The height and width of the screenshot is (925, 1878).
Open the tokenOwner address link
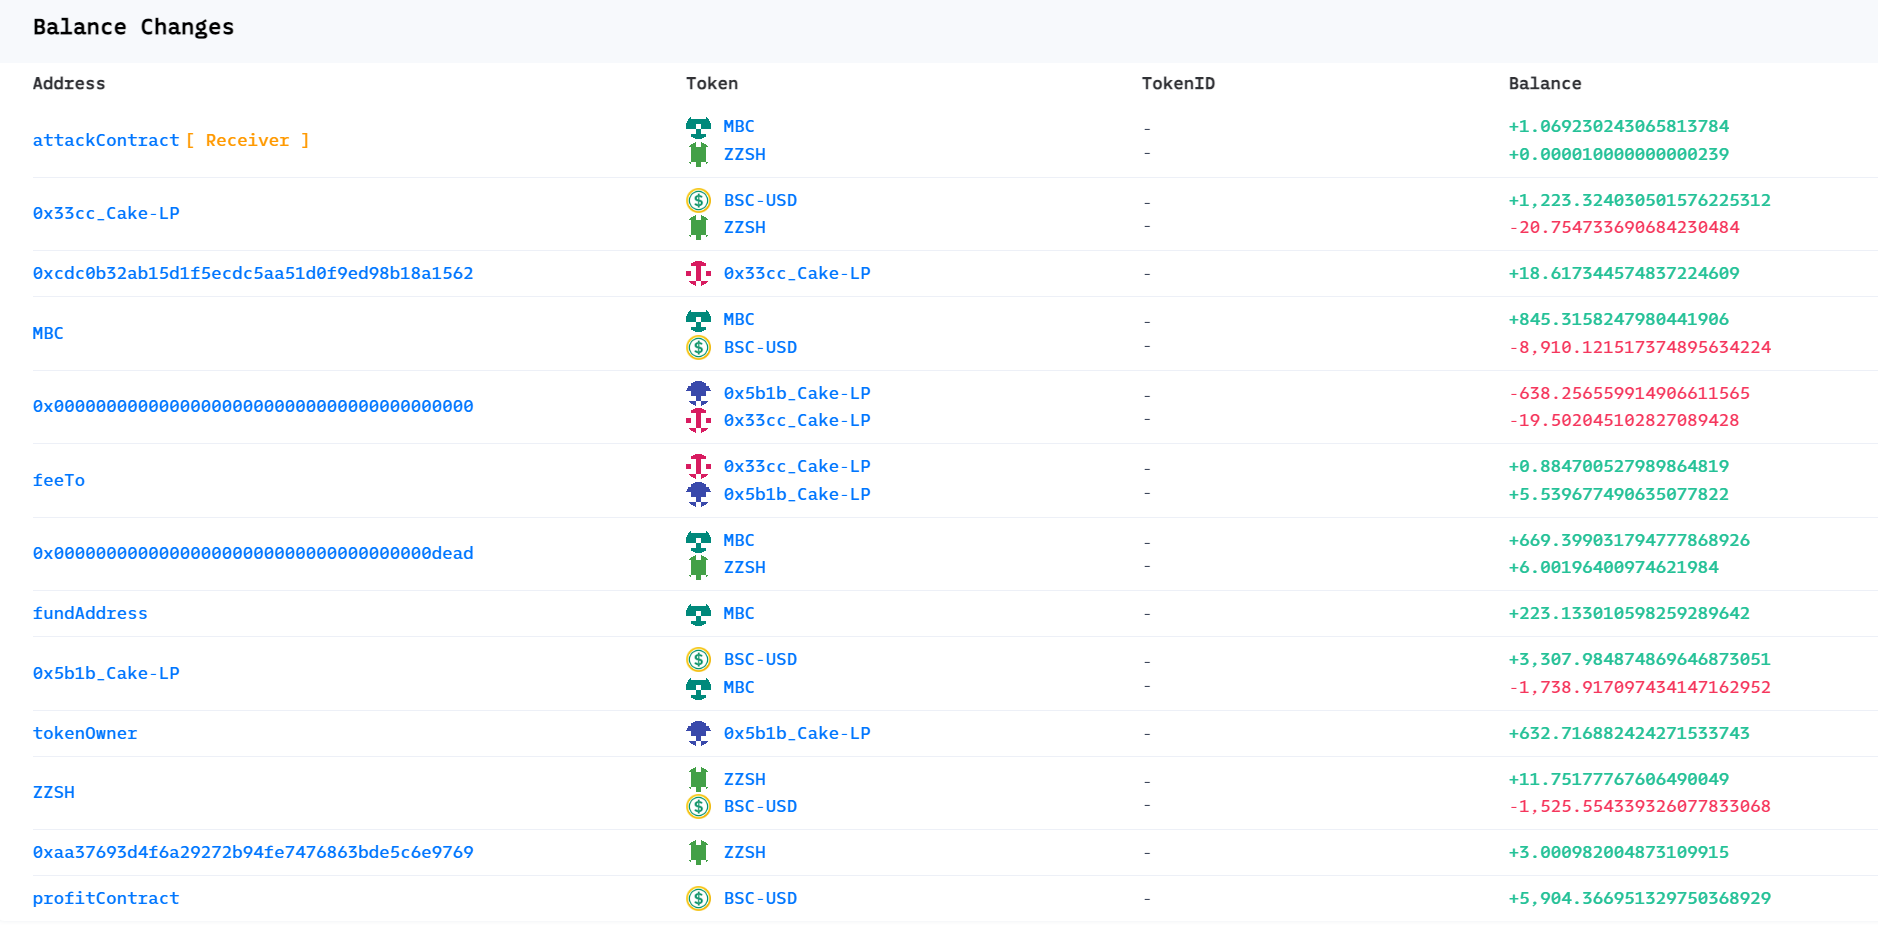[85, 733]
